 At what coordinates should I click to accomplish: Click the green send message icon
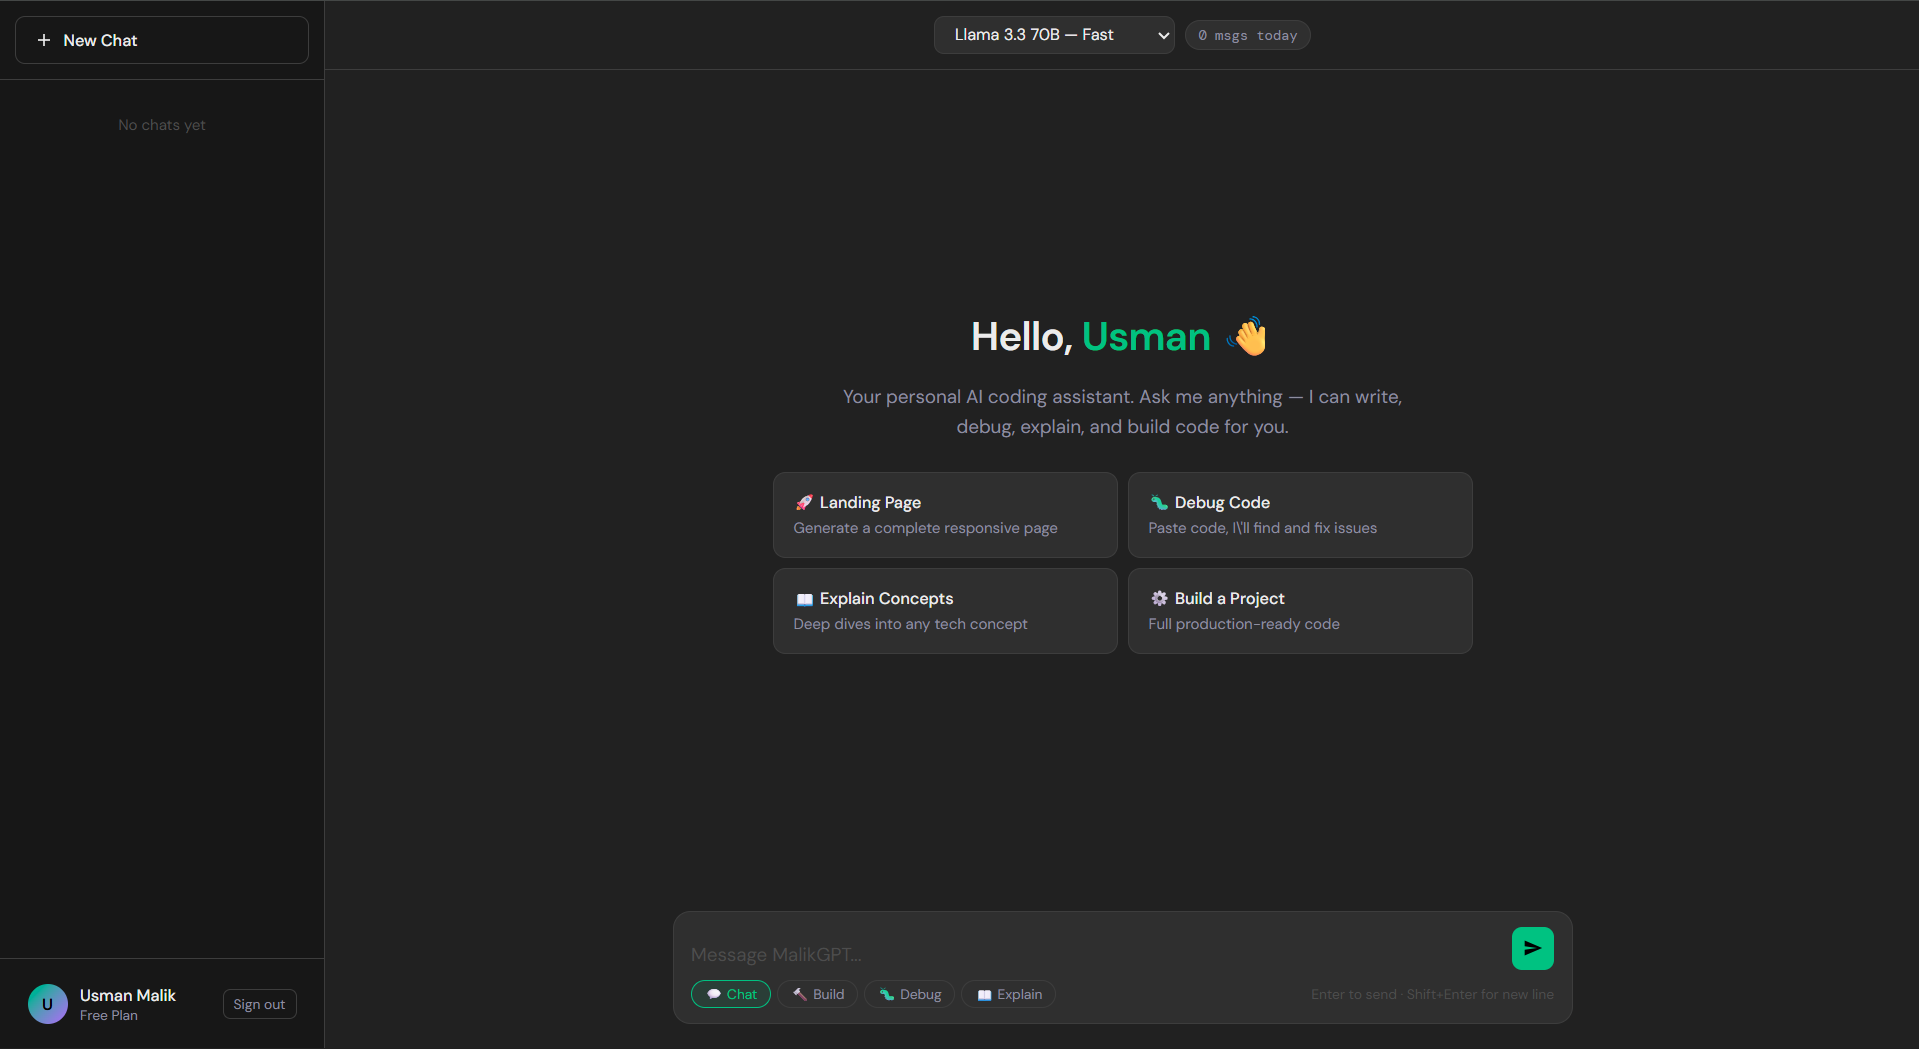tap(1532, 948)
